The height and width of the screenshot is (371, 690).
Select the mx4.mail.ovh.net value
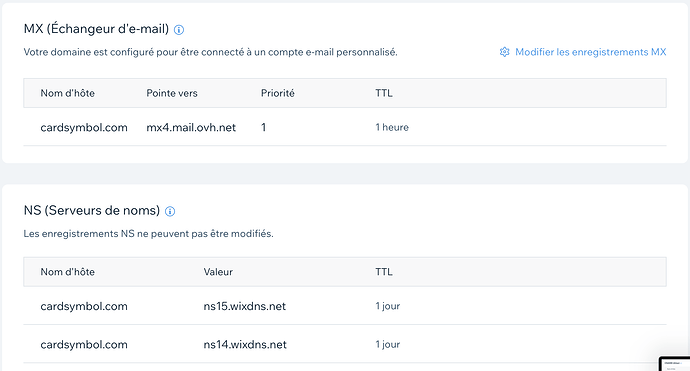(x=191, y=128)
